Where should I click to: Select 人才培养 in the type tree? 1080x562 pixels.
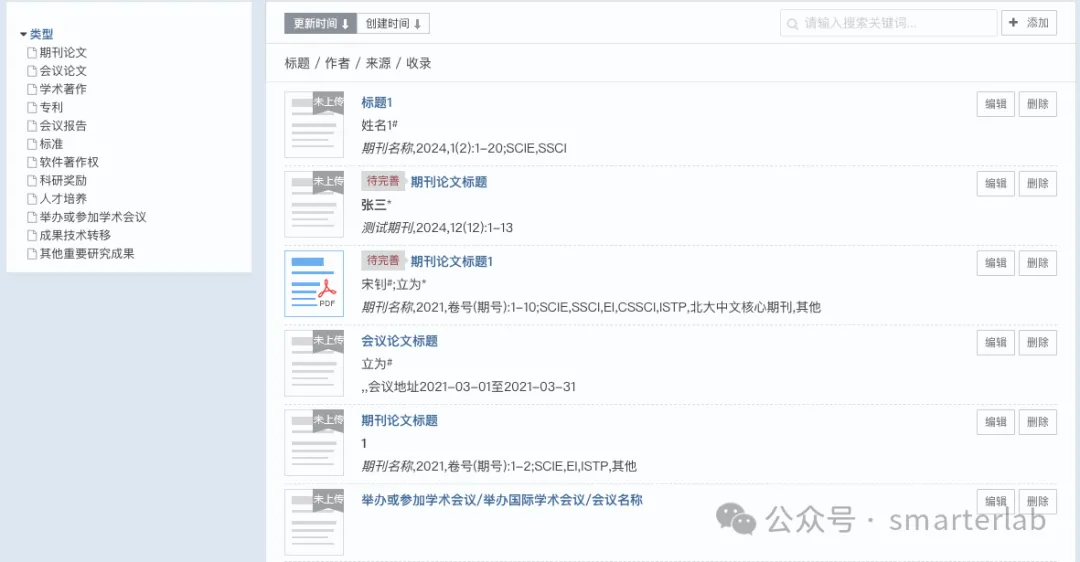(63, 198)
